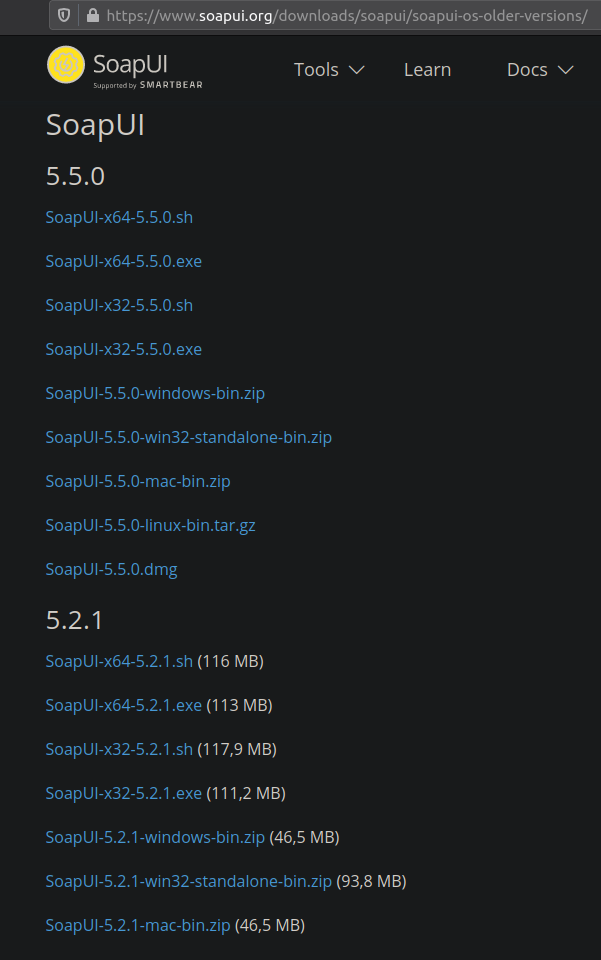
Task: Expand the Tools menu chevron
Action: click(357, 70)
